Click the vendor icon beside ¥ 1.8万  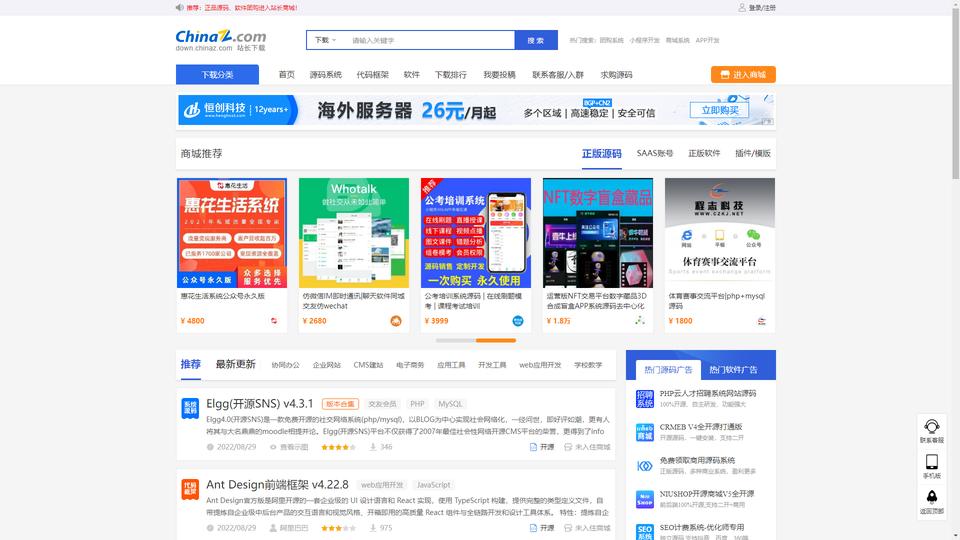point(640,320)
